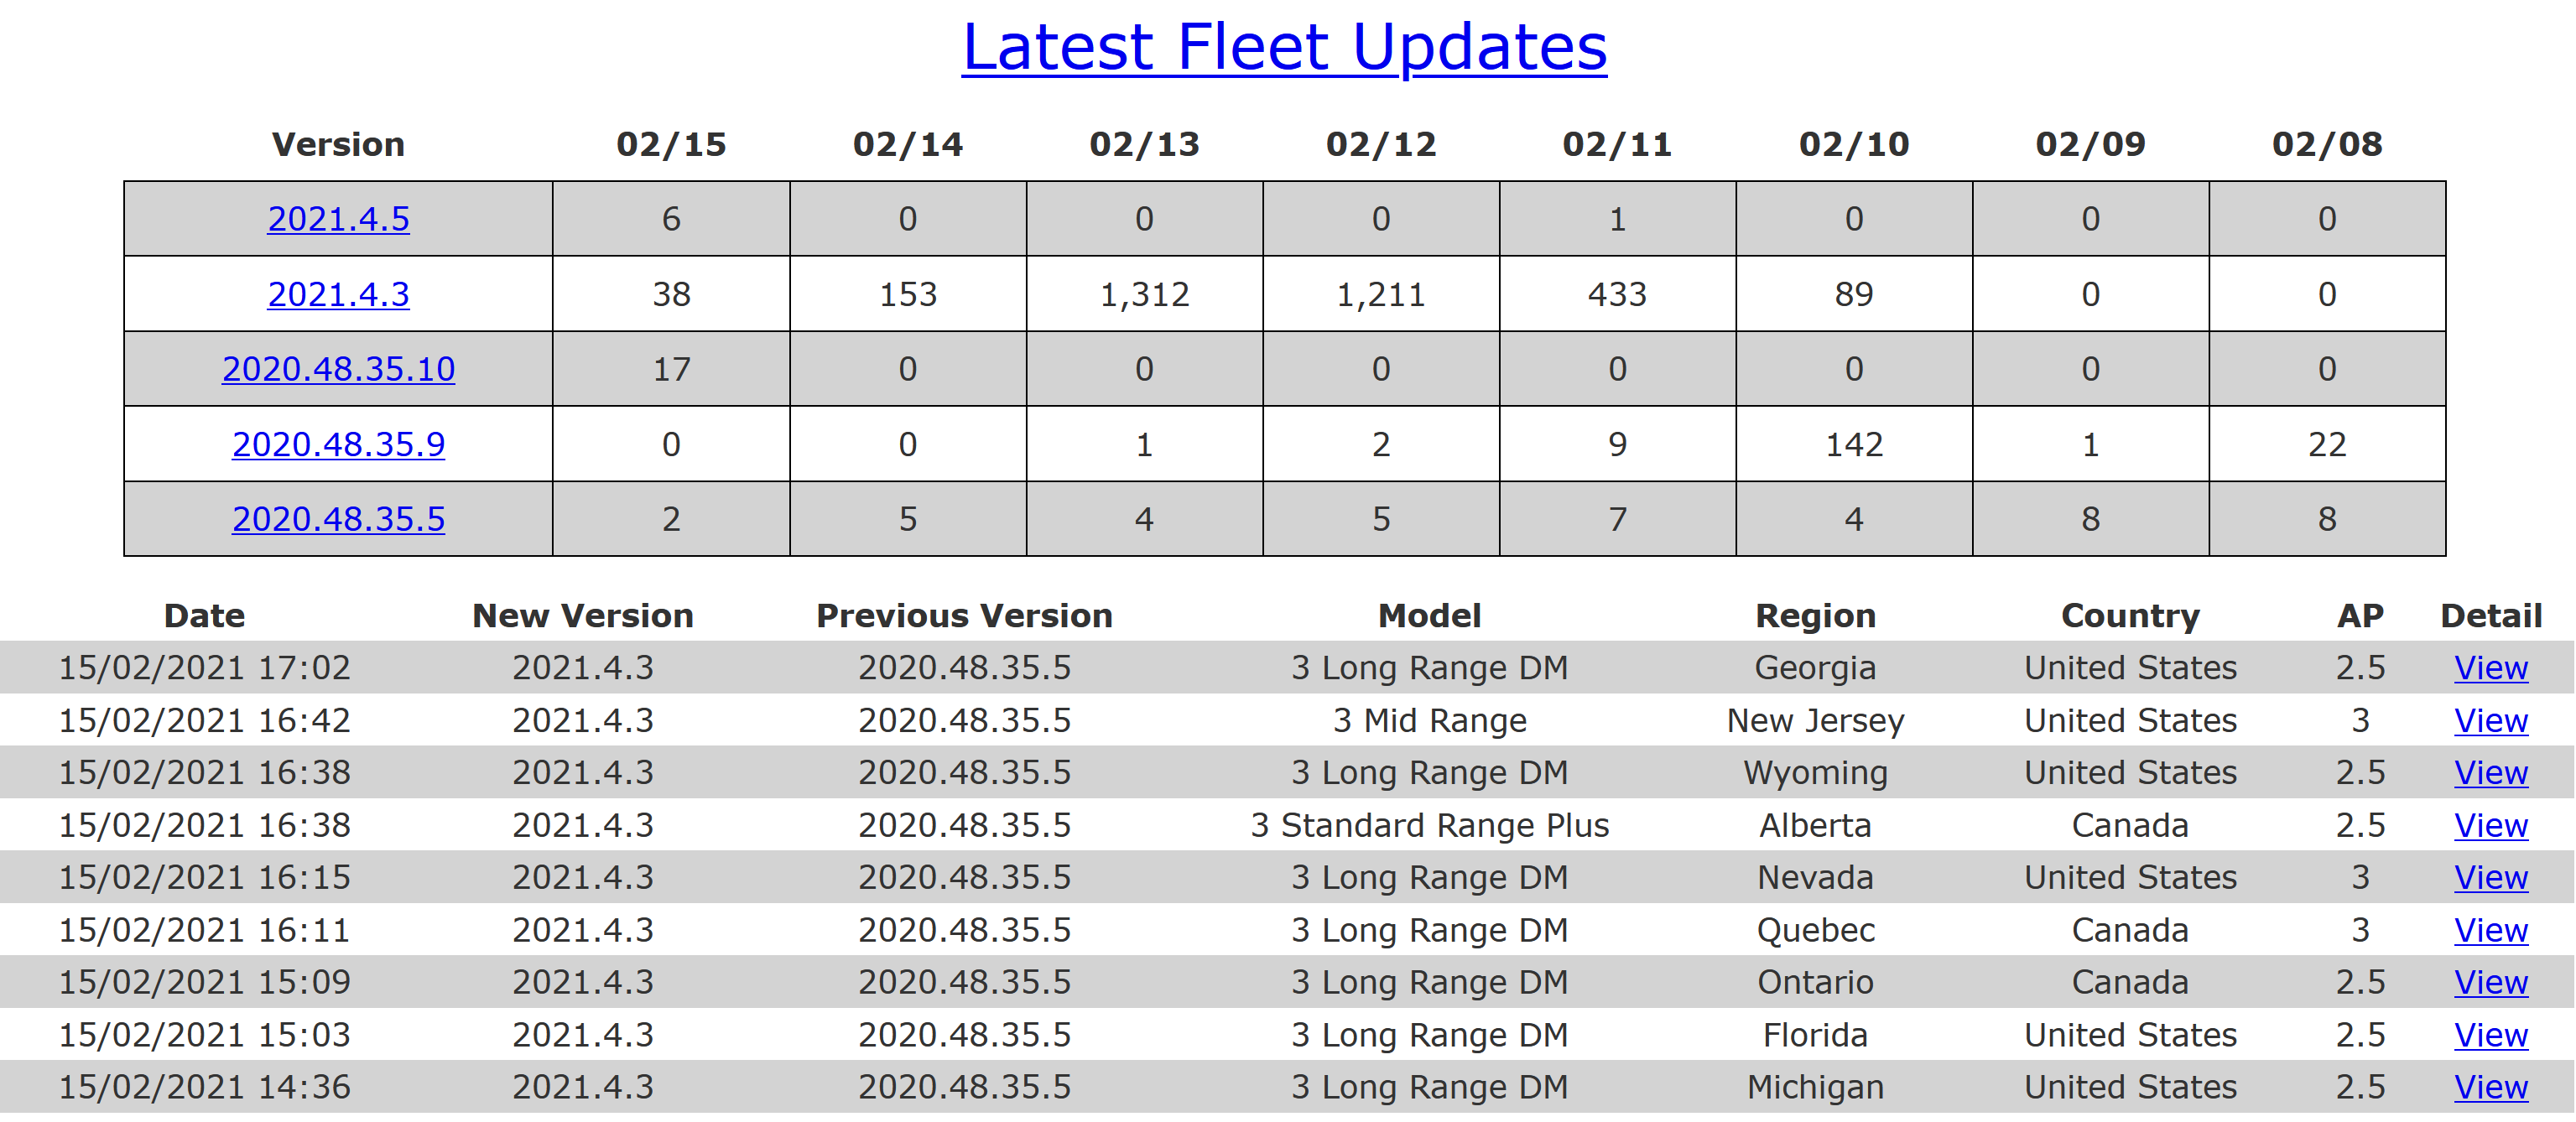
Task: Click the 1,312 count cell for 02/13
Action: pos(1144,294)
